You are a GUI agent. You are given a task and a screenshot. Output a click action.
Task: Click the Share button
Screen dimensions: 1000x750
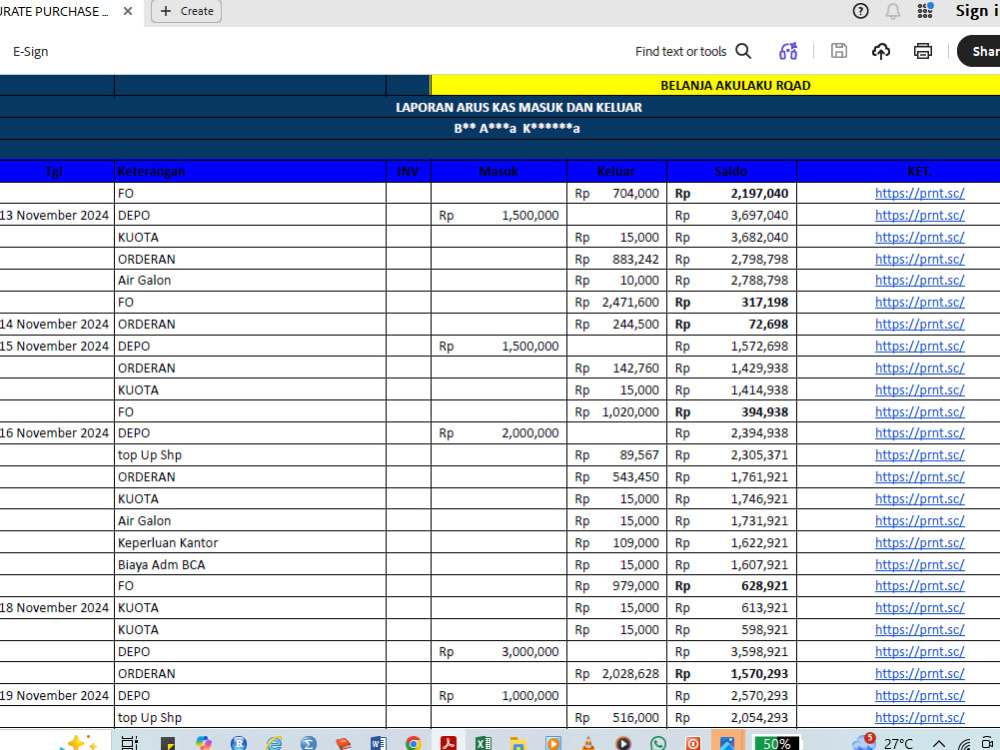(979, 51)
